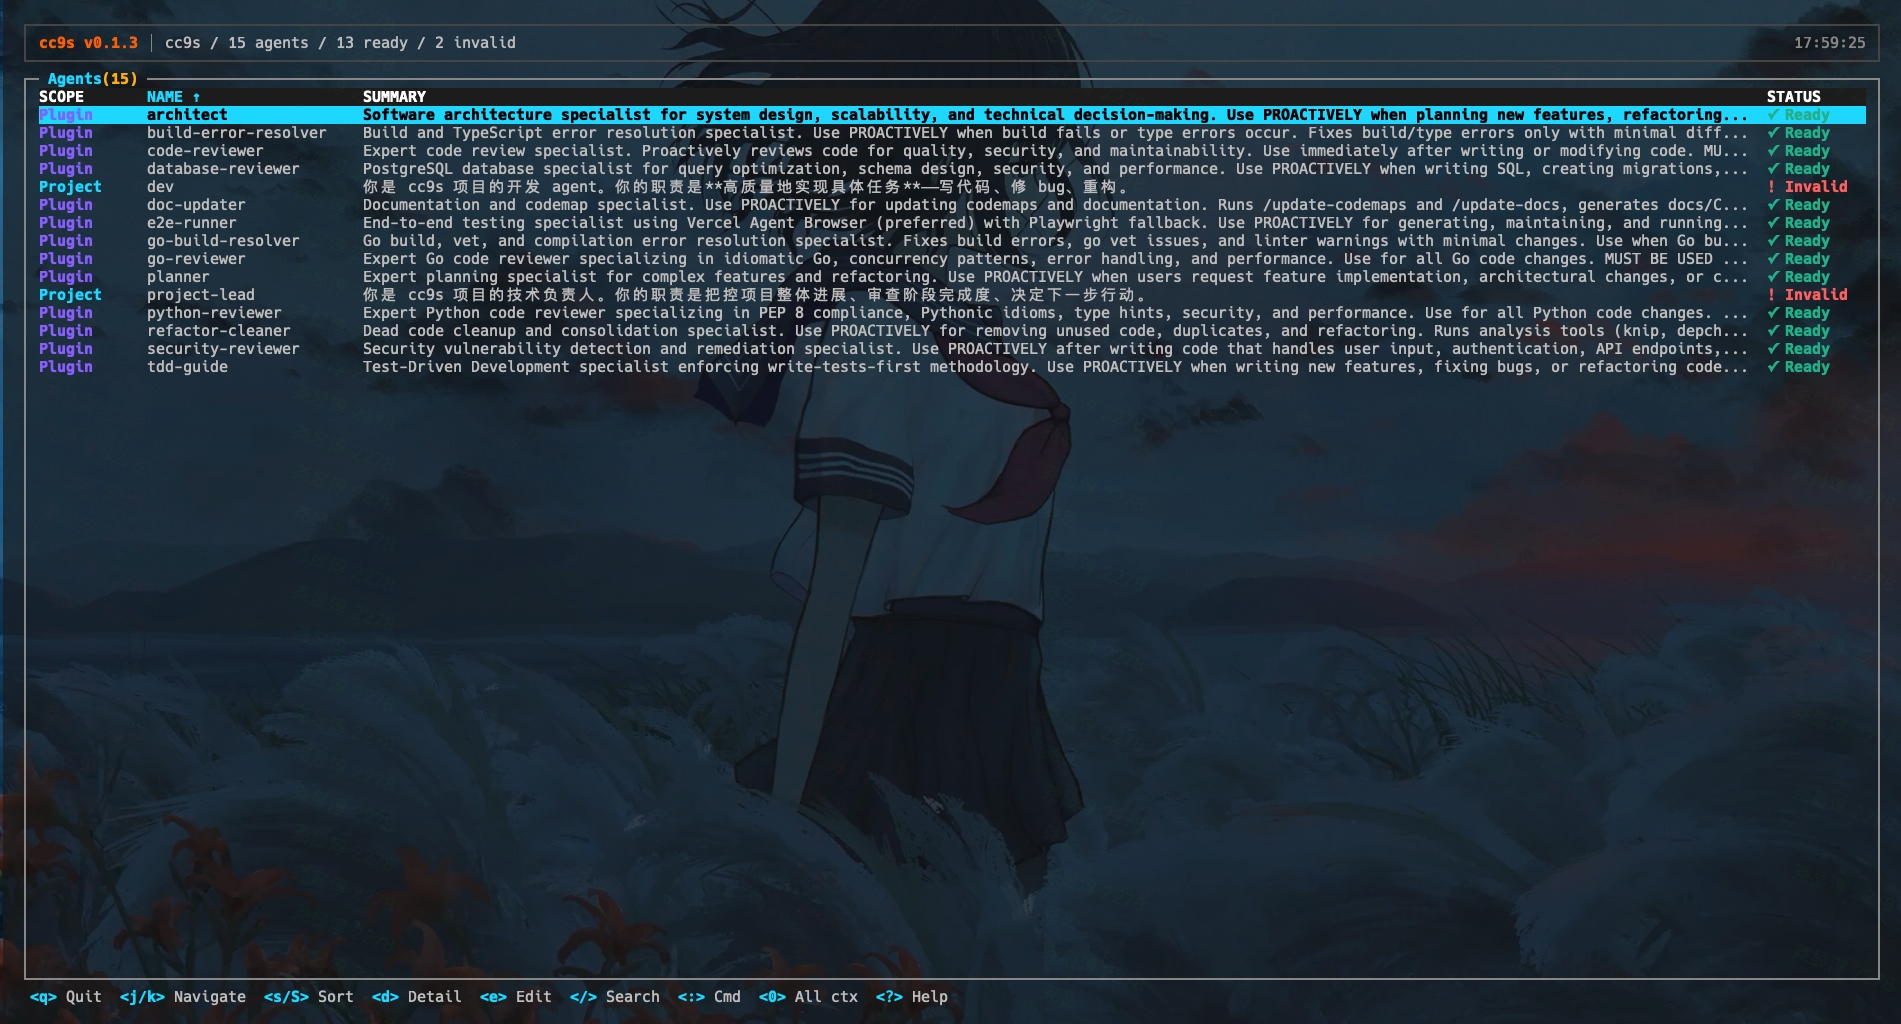Click the Project scope of project-lead

[x=70, y=295]
